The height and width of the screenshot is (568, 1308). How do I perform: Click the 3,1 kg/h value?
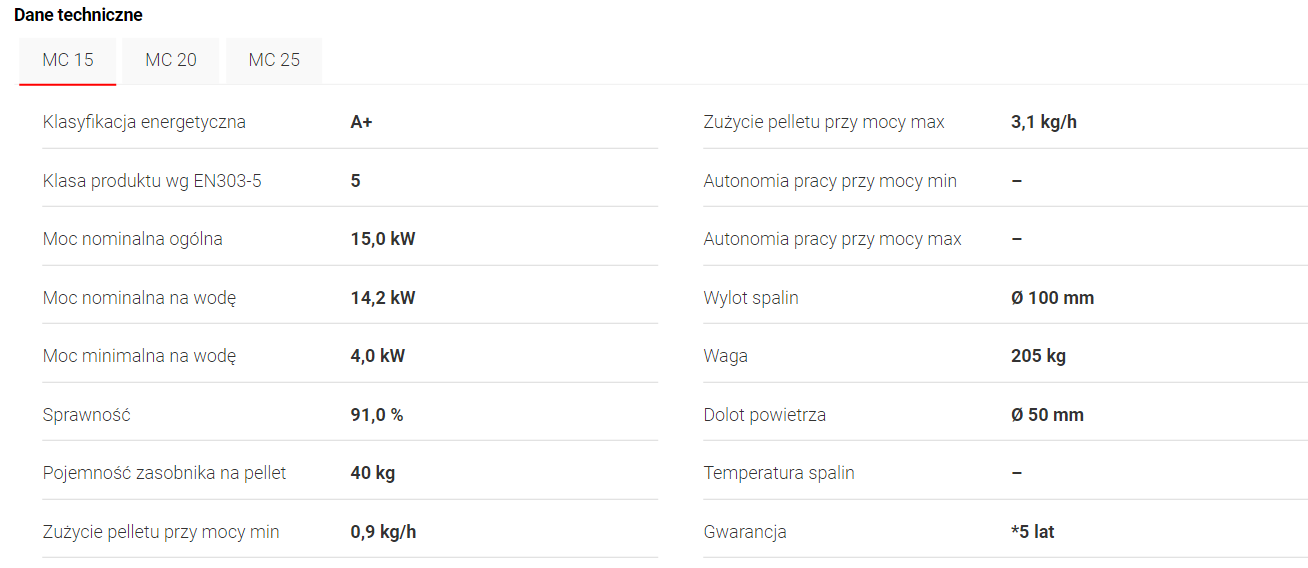click(1044, 122)
